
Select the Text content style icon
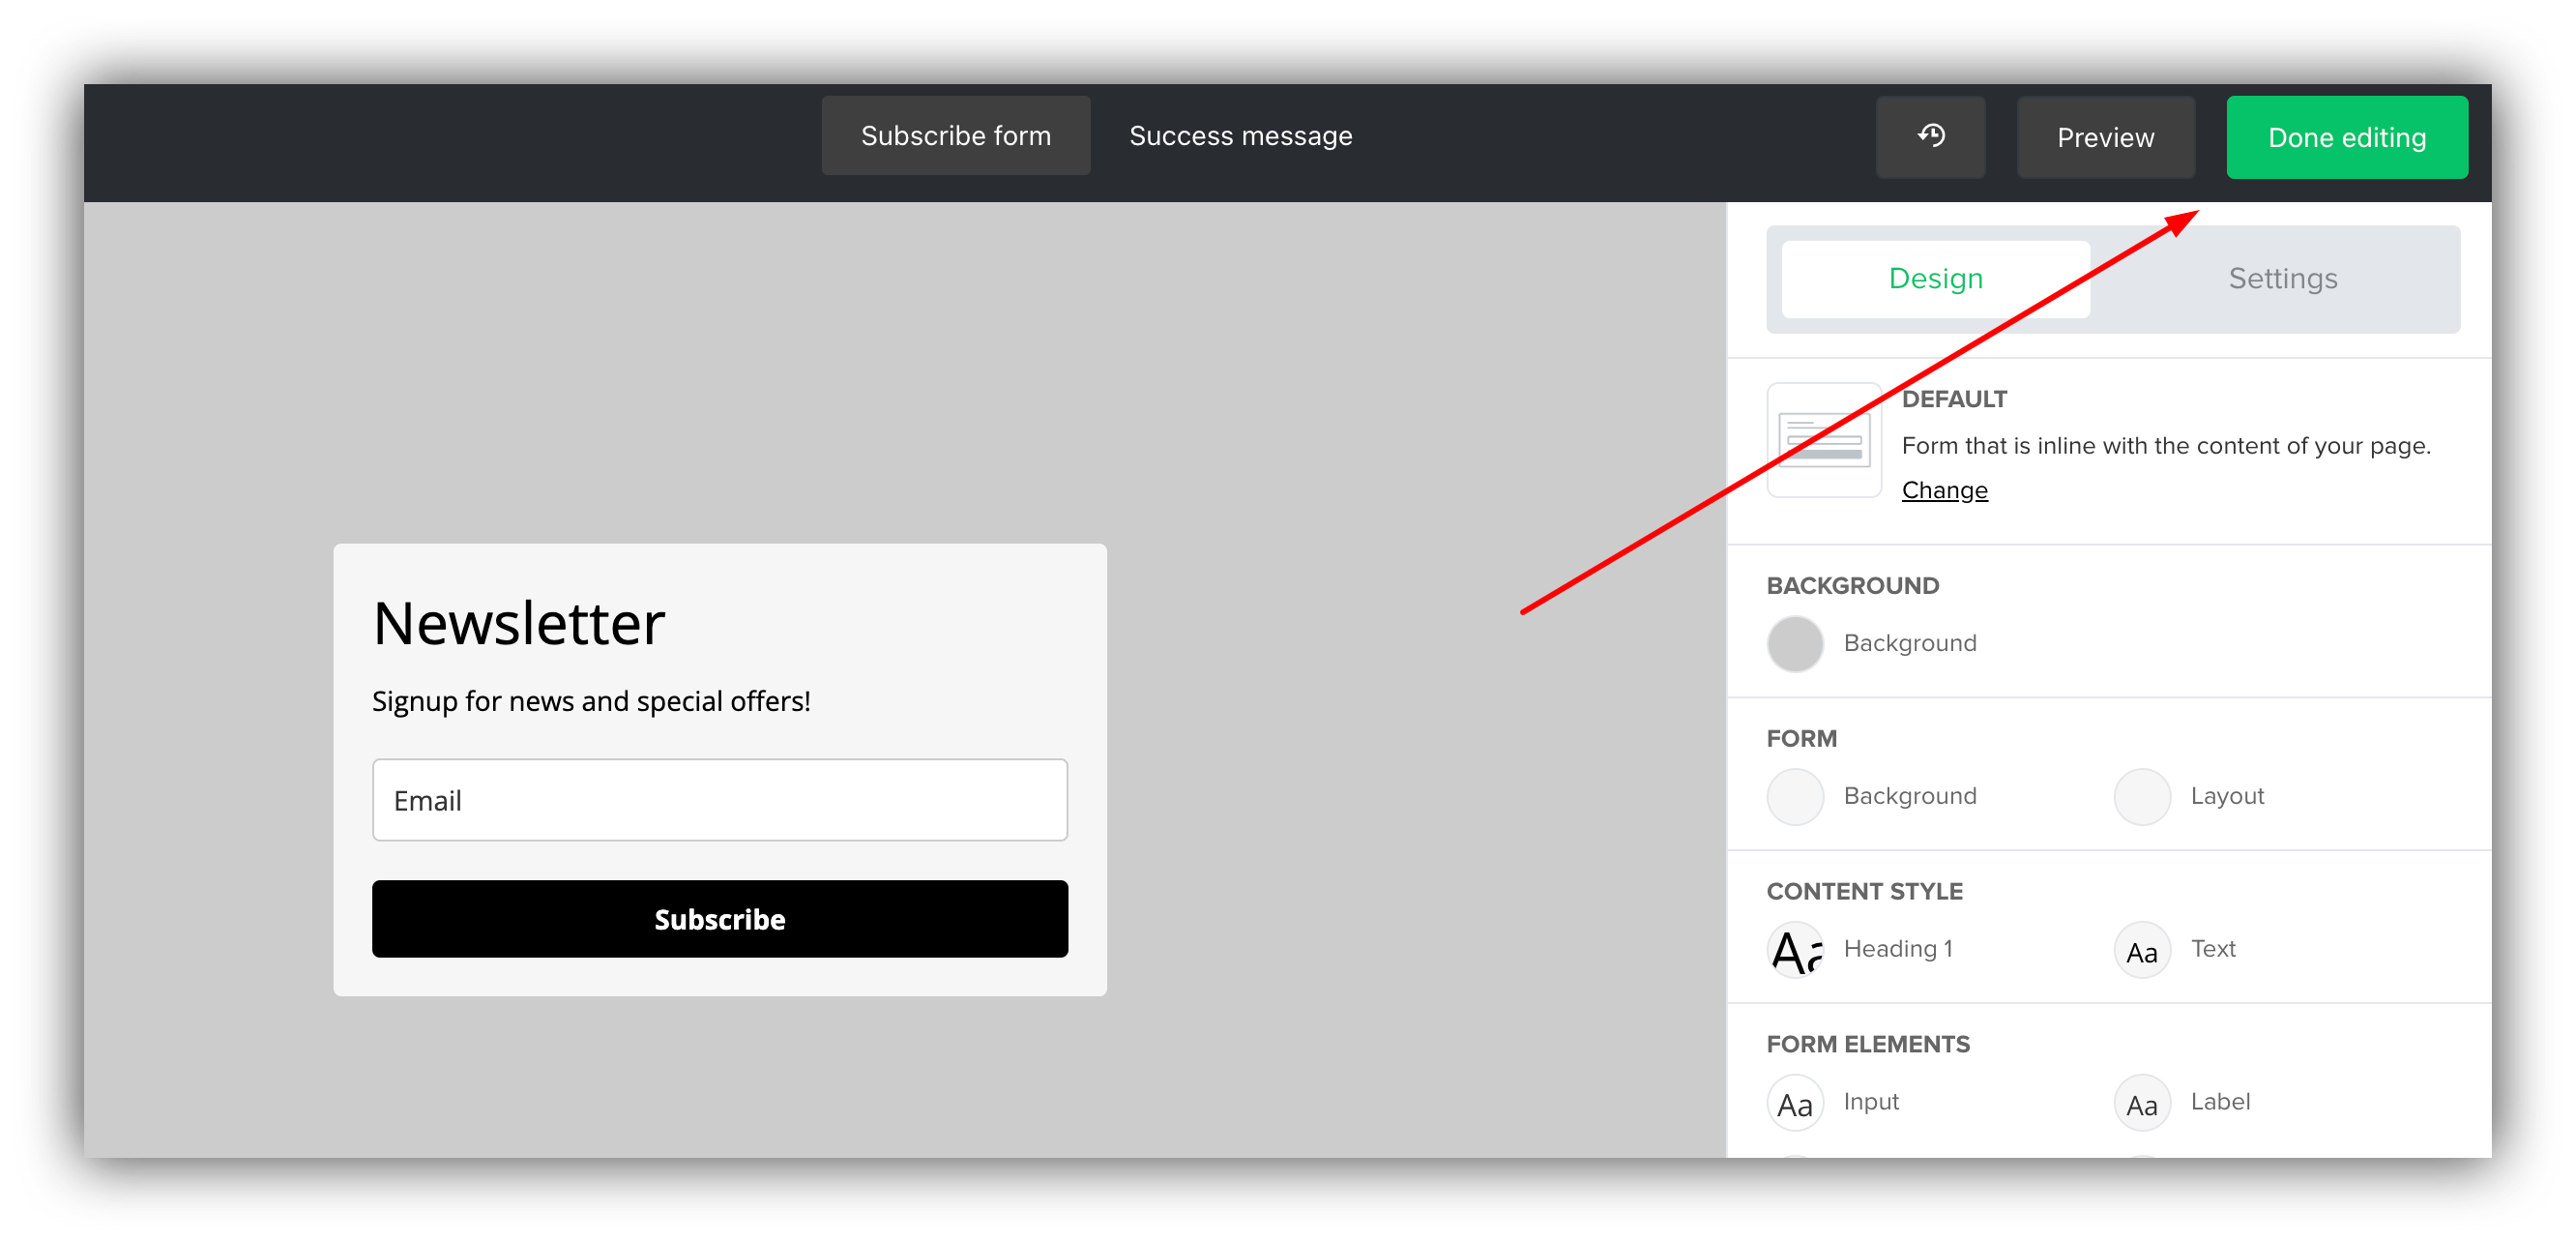[x=2141, y=950]
